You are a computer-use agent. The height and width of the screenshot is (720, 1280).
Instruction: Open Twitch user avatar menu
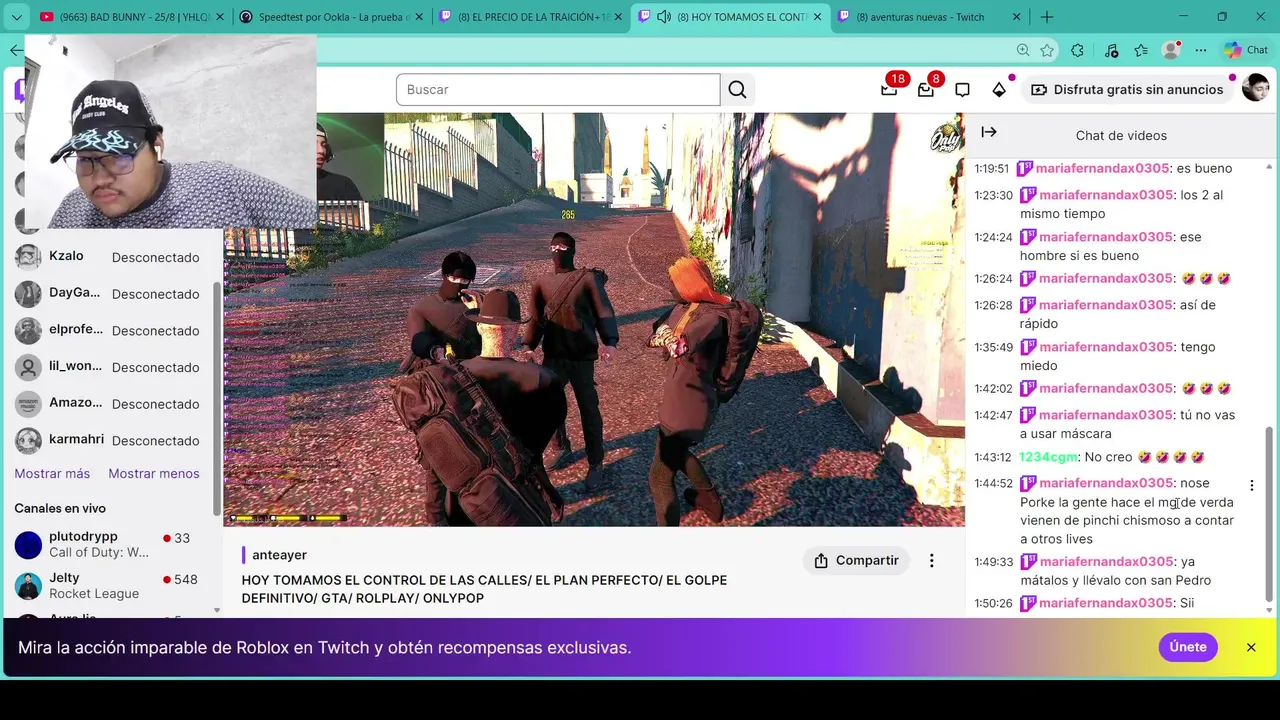1255,88
